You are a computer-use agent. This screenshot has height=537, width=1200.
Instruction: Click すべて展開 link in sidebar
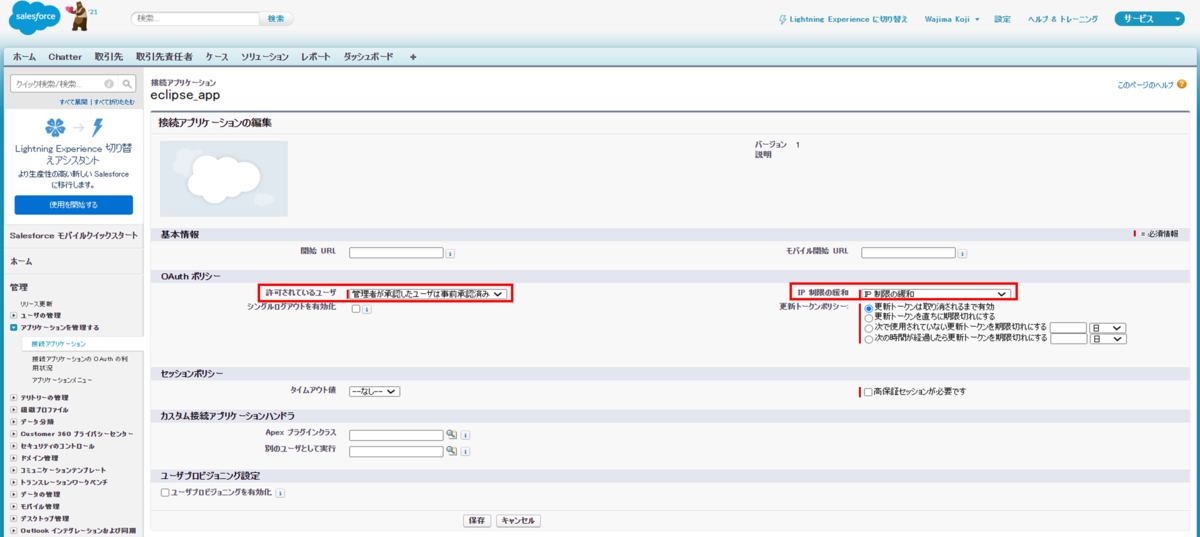point(73,102)
